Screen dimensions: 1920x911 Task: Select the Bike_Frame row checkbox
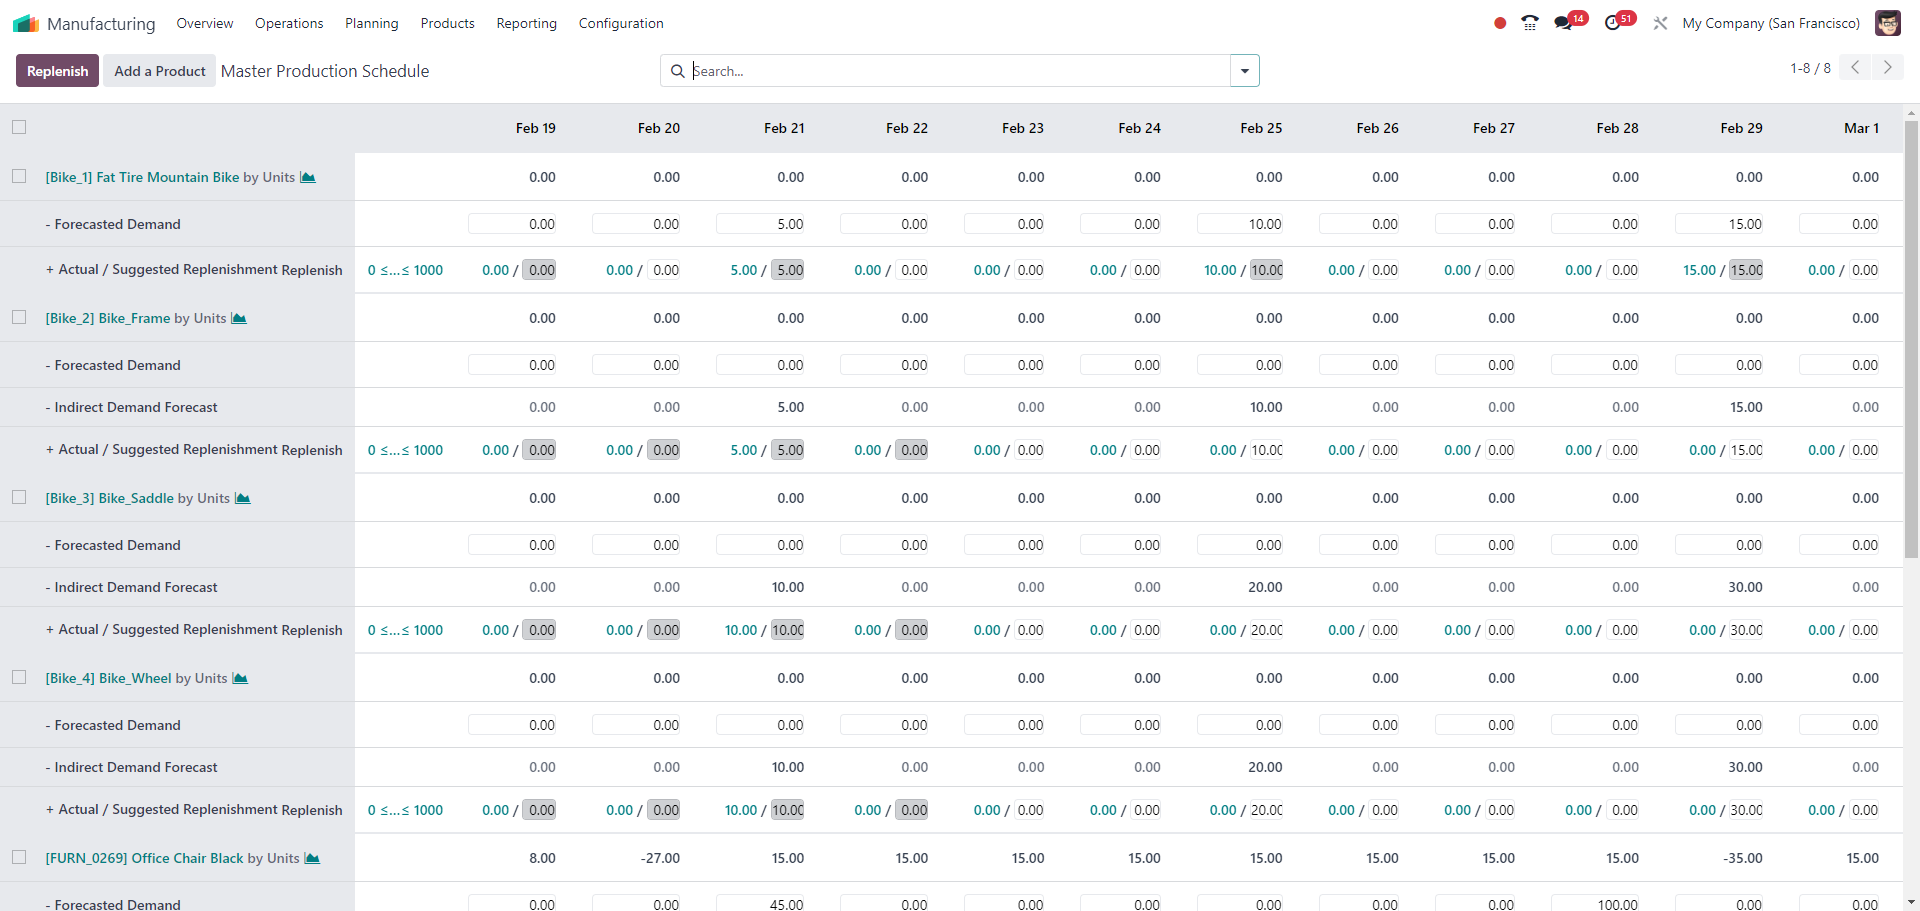pyautogui.click(x=19, y=317)
